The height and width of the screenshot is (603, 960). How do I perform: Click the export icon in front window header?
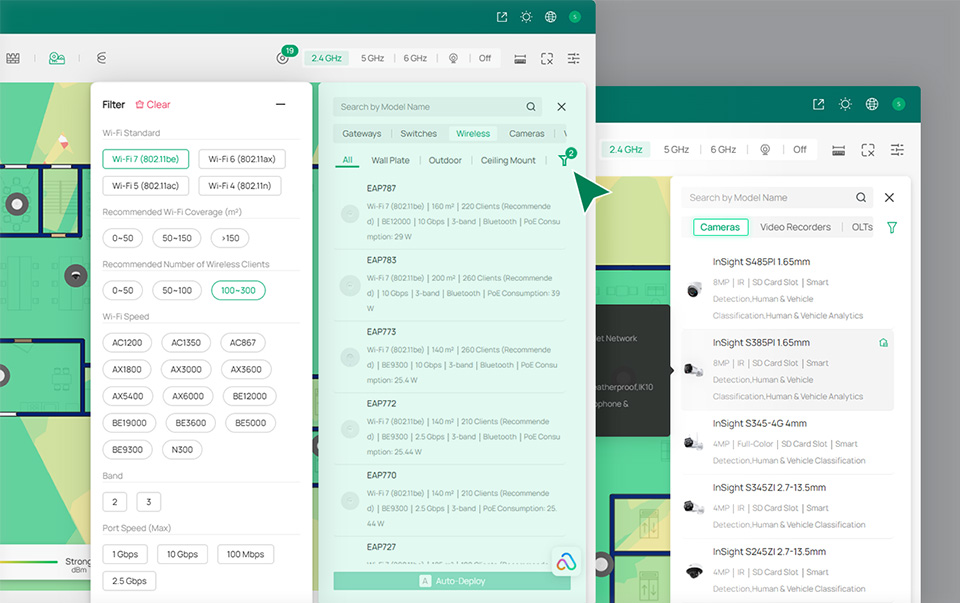[x=502, y=17]
